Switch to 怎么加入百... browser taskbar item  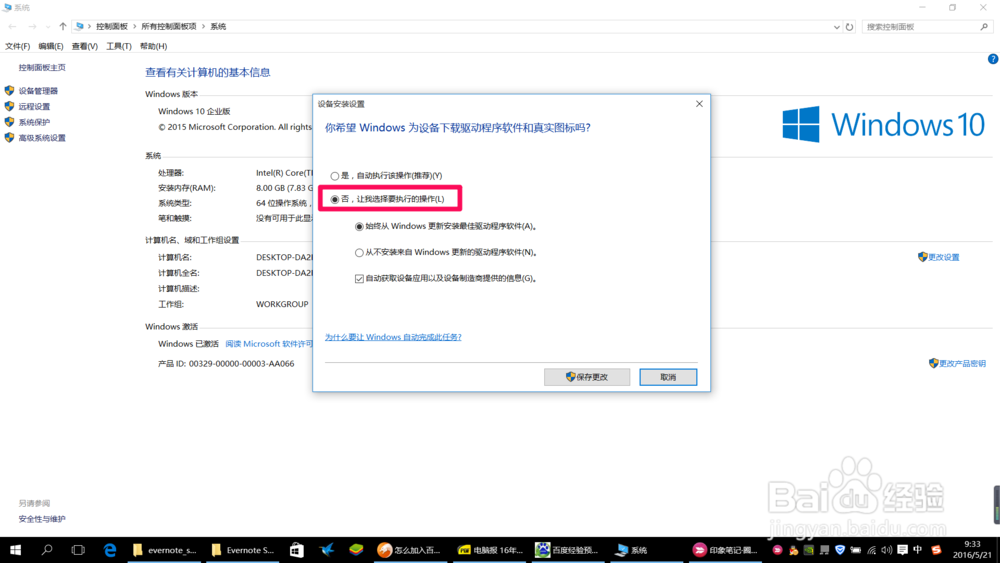point(409,550)
